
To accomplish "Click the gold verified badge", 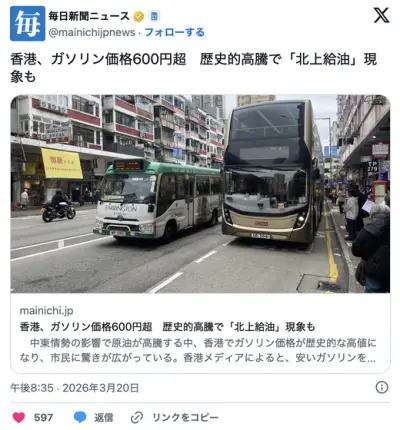I will 139,16.
